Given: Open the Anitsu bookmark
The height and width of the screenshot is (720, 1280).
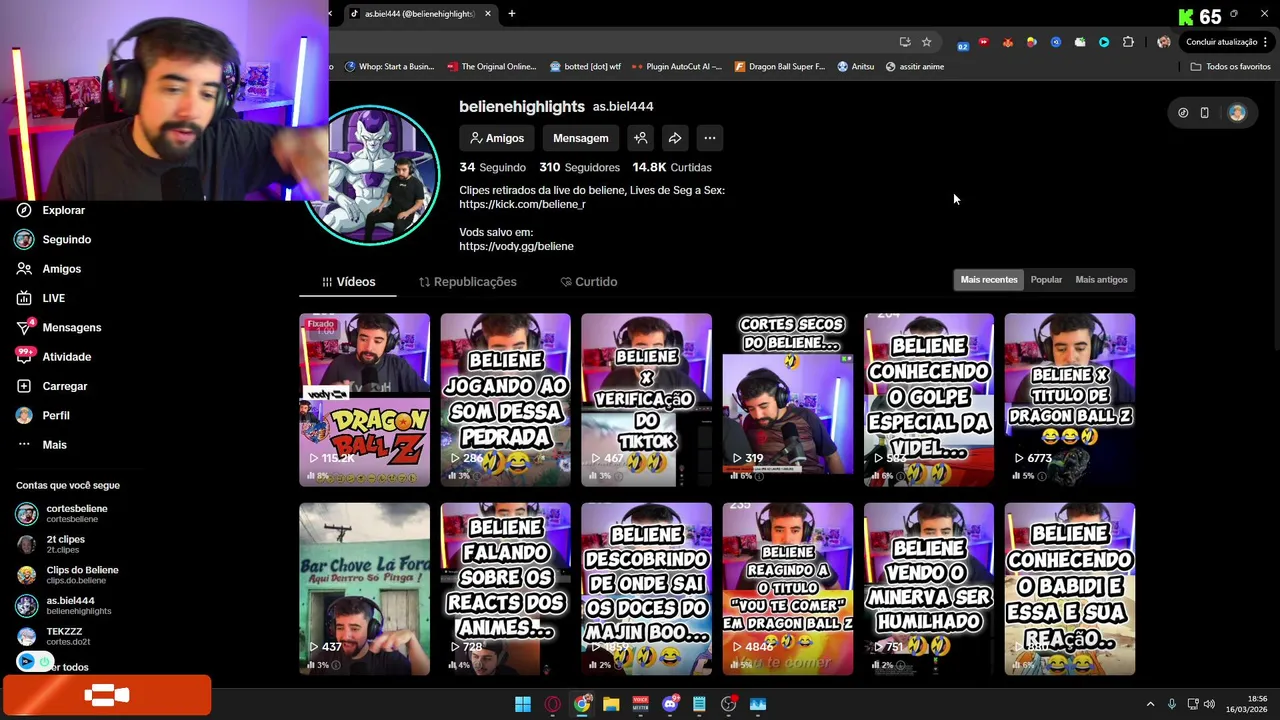Looking at the screenshot, I should (856, 67).
